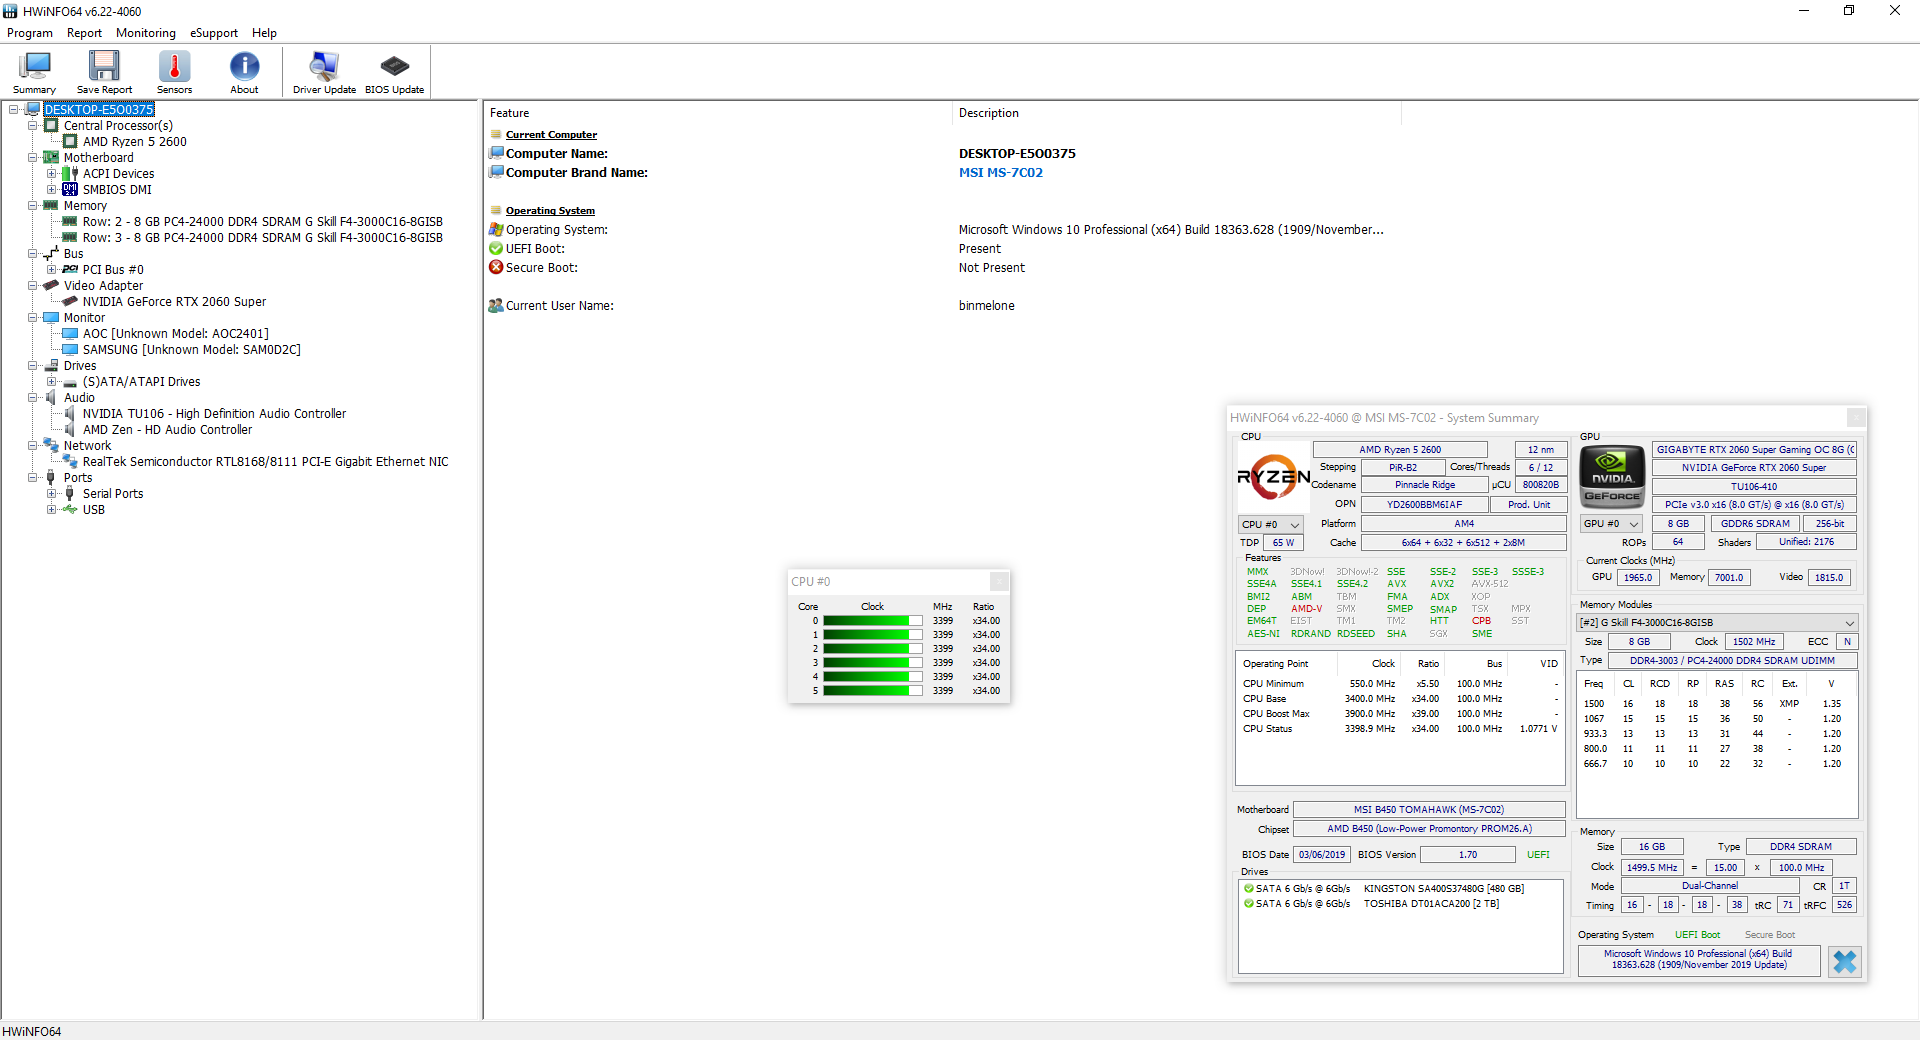1920x1040 pixels.
Task: Click the GIGABYTE RTX 2060 Super Gaming field
Action: 1755,450
